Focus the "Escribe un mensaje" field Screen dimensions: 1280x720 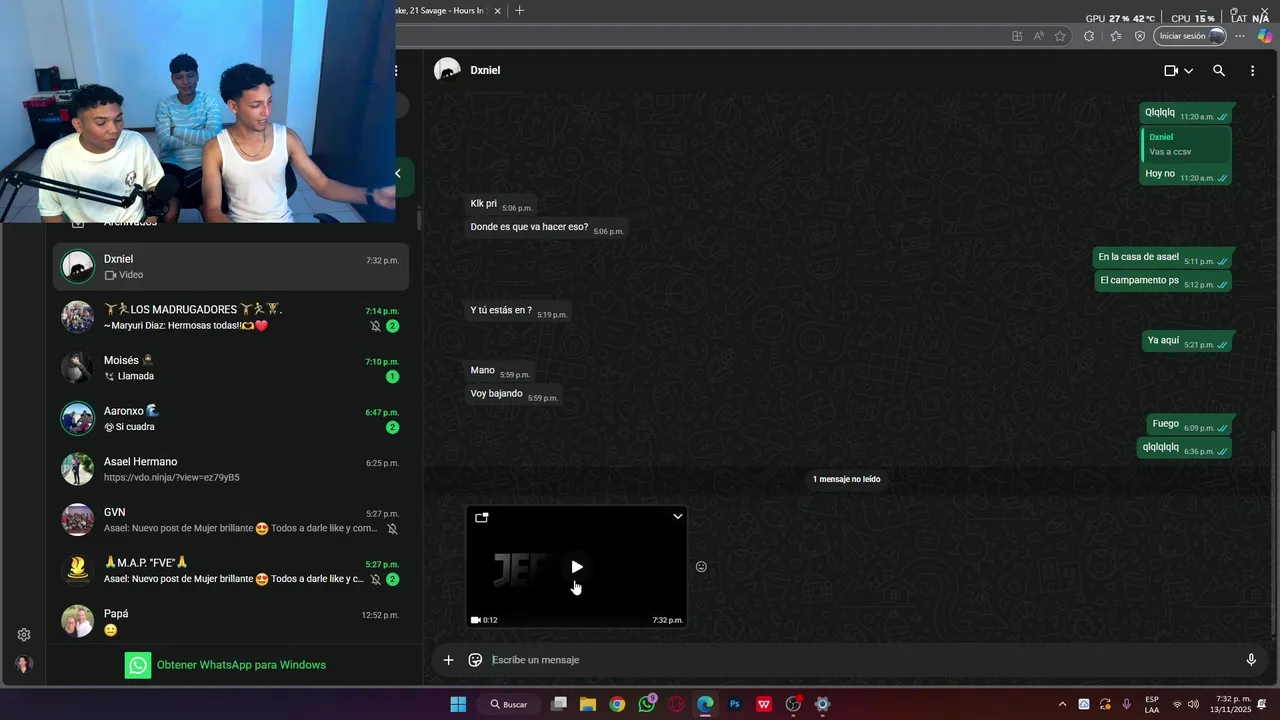pos(860,660)
